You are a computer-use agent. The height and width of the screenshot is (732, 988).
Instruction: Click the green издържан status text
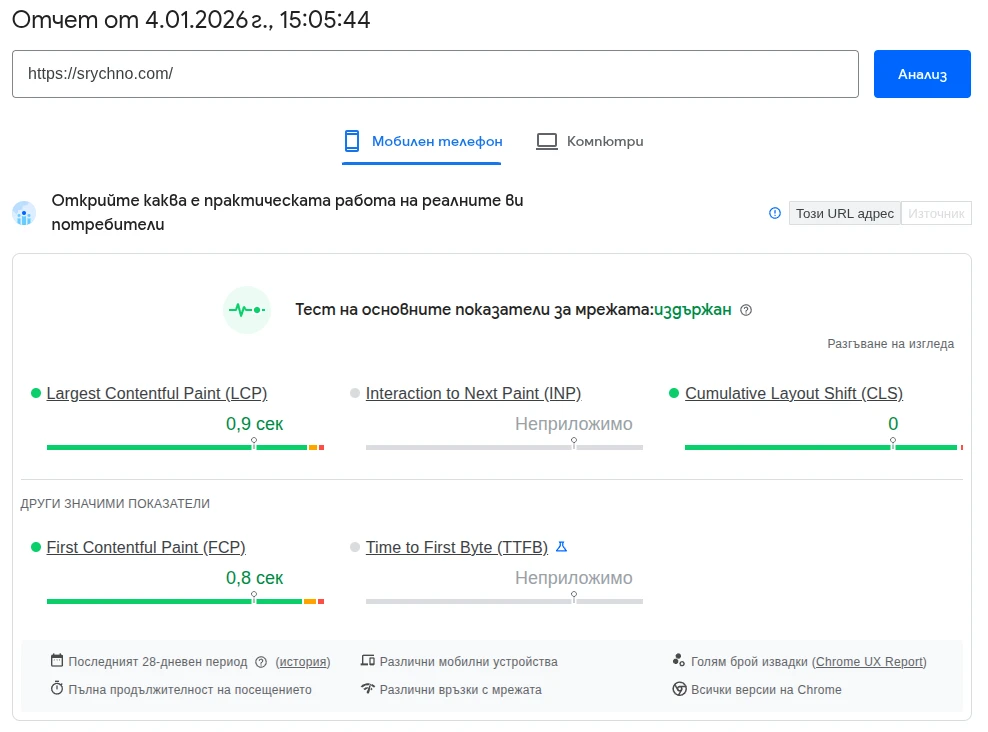point(692,310)
